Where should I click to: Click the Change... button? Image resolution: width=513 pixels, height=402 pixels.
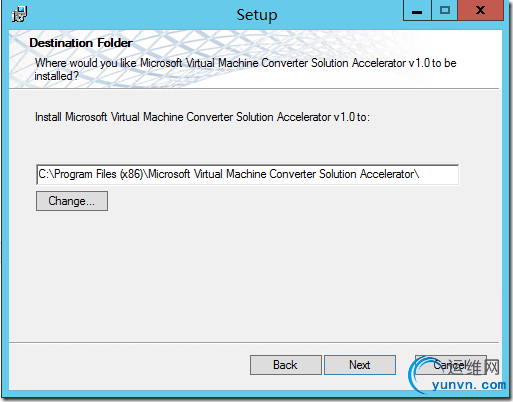pos(72,201)
